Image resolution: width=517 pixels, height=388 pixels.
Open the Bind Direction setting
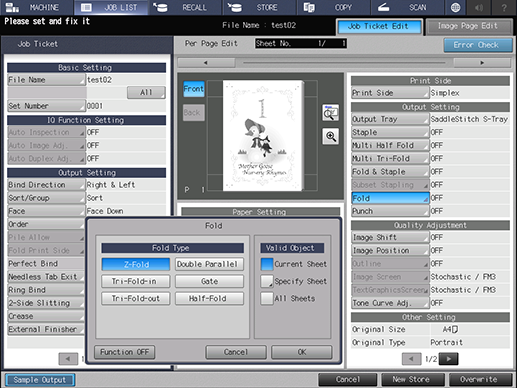pos(46,185)
